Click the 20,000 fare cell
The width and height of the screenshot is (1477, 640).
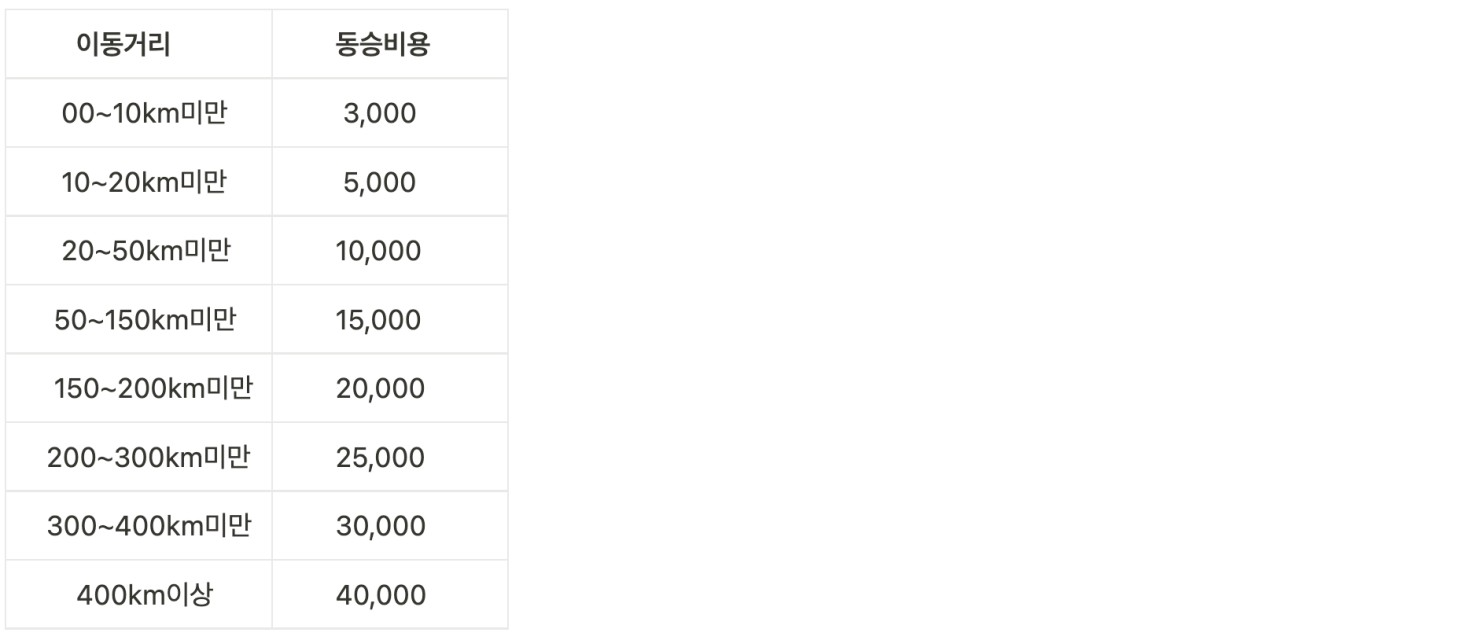tap(380, 388)
